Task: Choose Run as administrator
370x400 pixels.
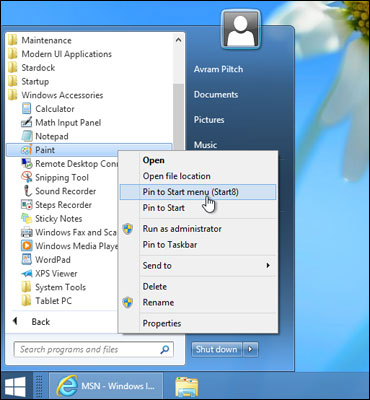Action: tap(198, 229)
